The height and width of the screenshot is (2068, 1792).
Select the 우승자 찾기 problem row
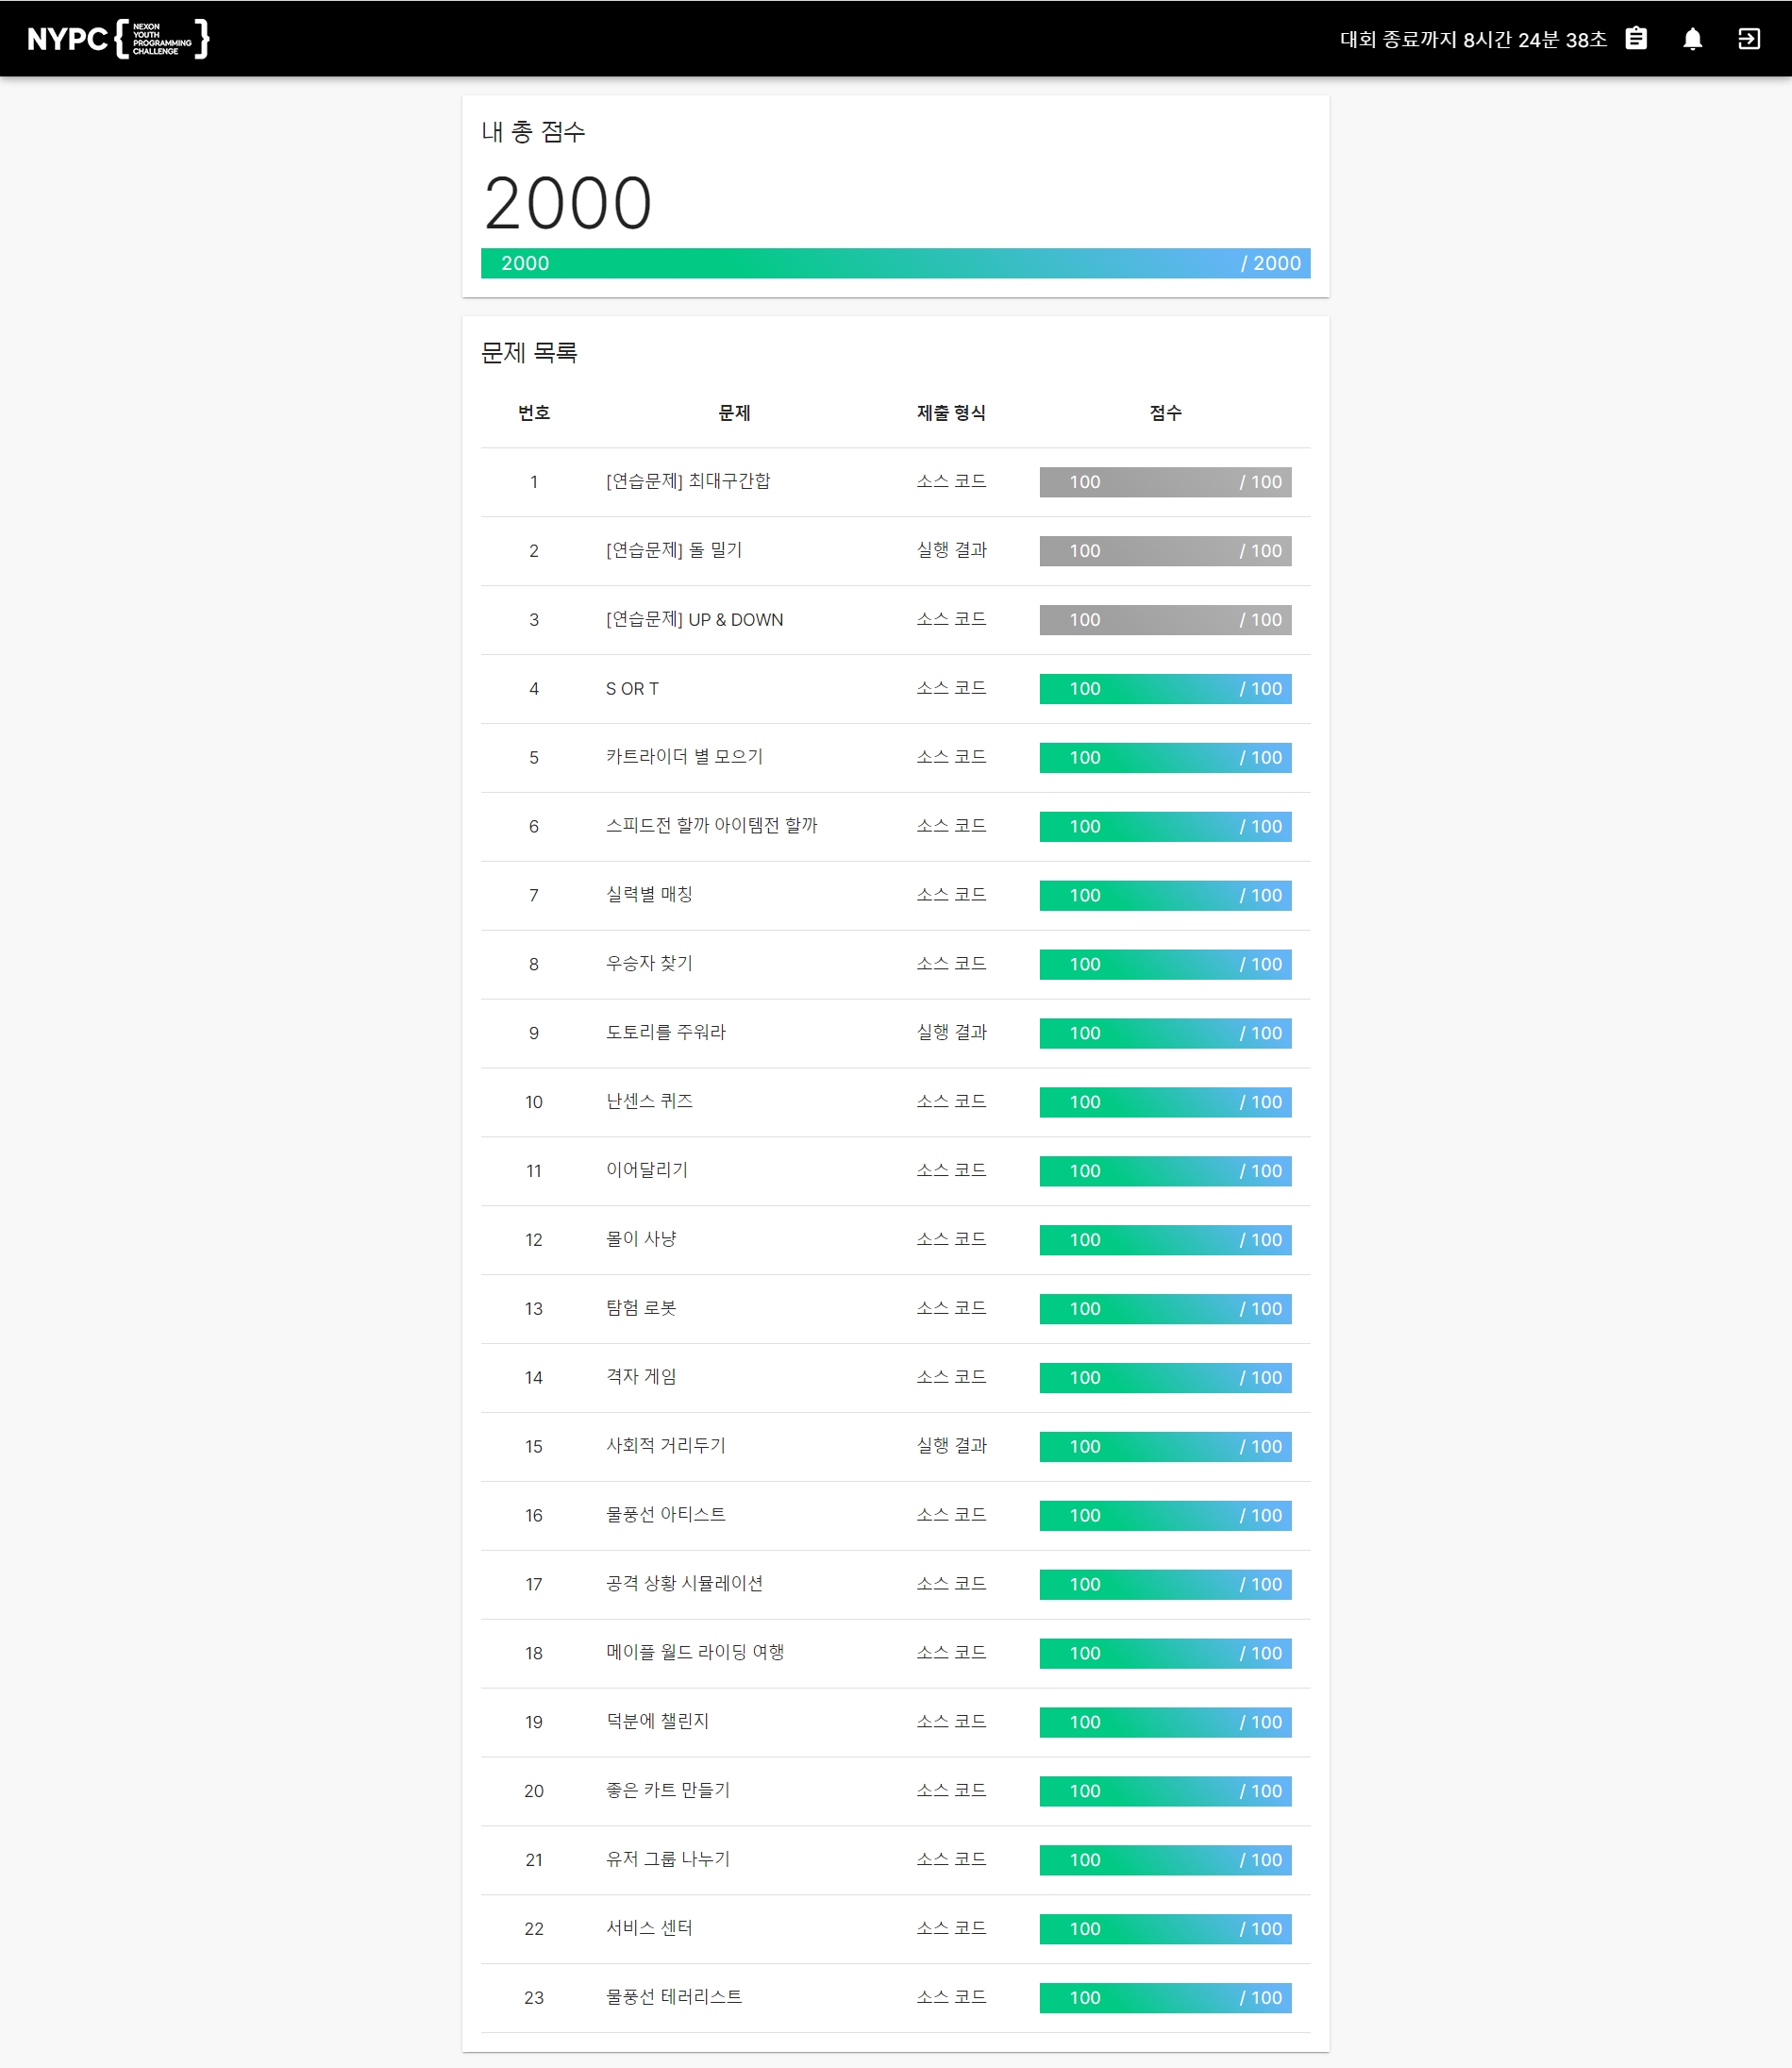click(x=895, y=964)
